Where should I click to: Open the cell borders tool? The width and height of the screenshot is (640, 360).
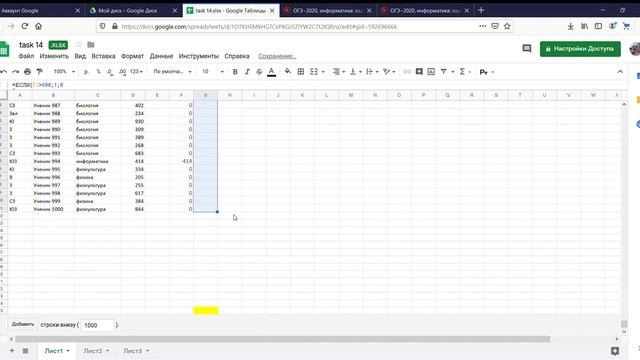point(301,72)
